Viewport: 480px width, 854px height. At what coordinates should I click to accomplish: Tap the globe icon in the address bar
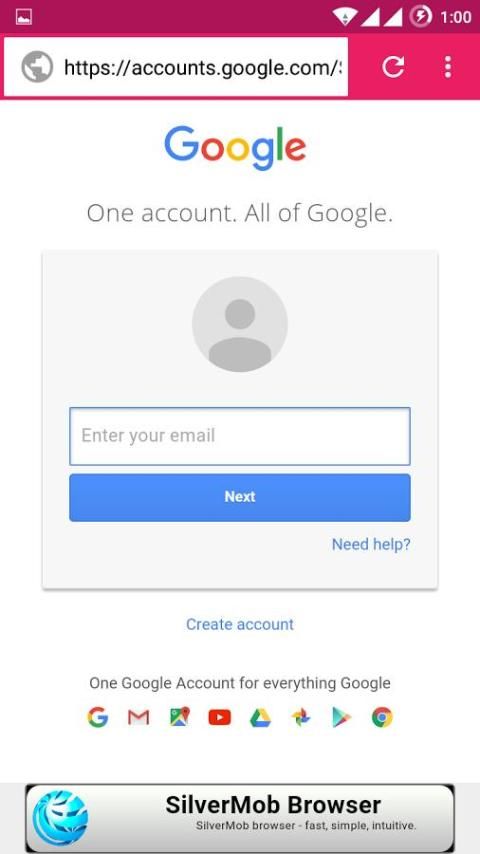37,67
